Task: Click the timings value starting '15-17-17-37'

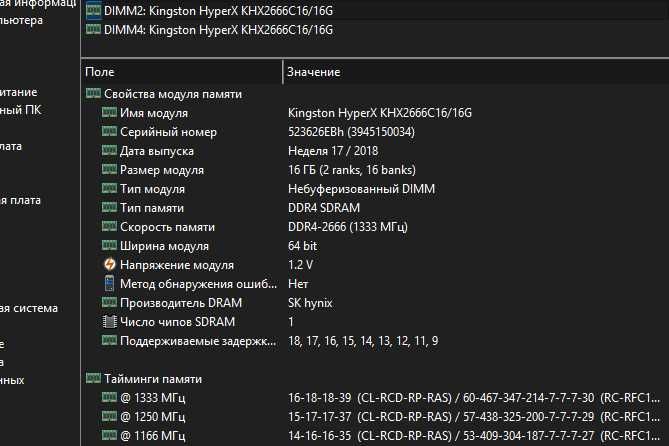Action: click(x=474, y=417)
